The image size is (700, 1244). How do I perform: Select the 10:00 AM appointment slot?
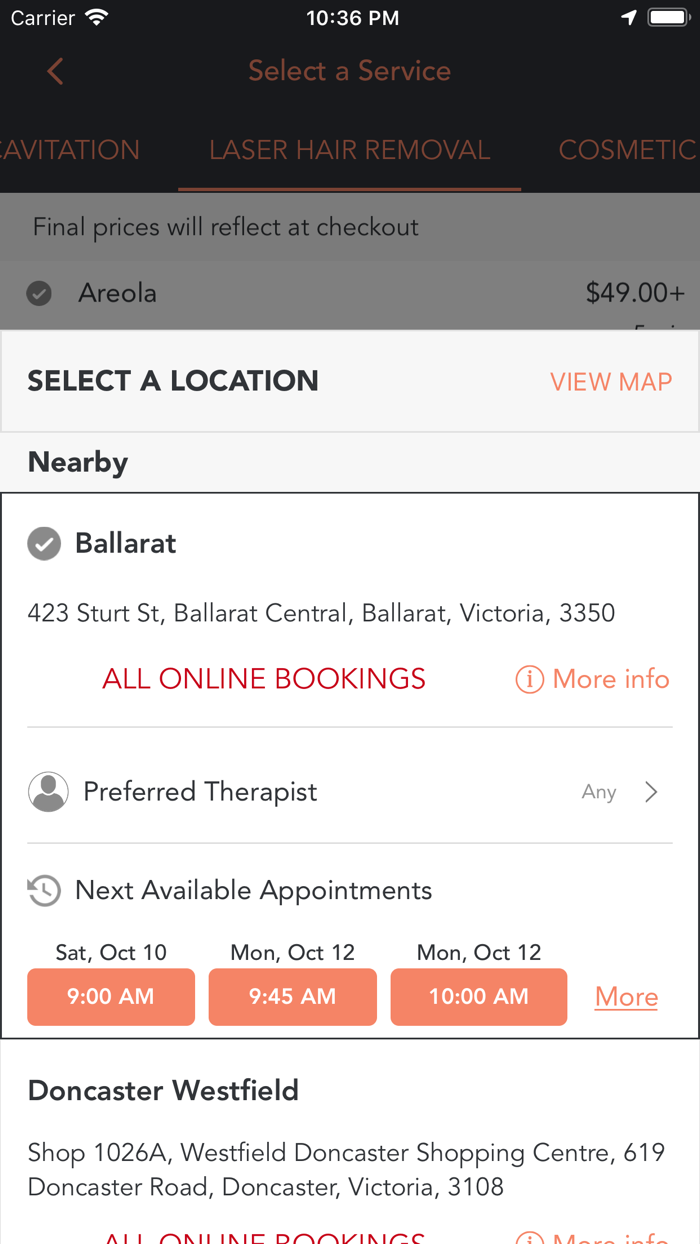[479, 997]
